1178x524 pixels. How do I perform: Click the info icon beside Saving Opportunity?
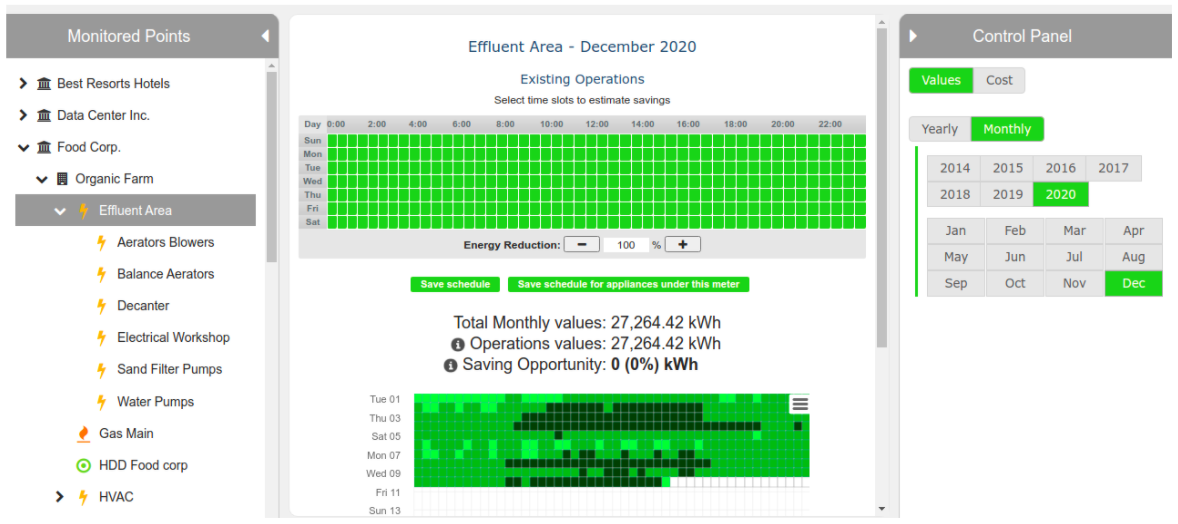click(x=450, y=366)
